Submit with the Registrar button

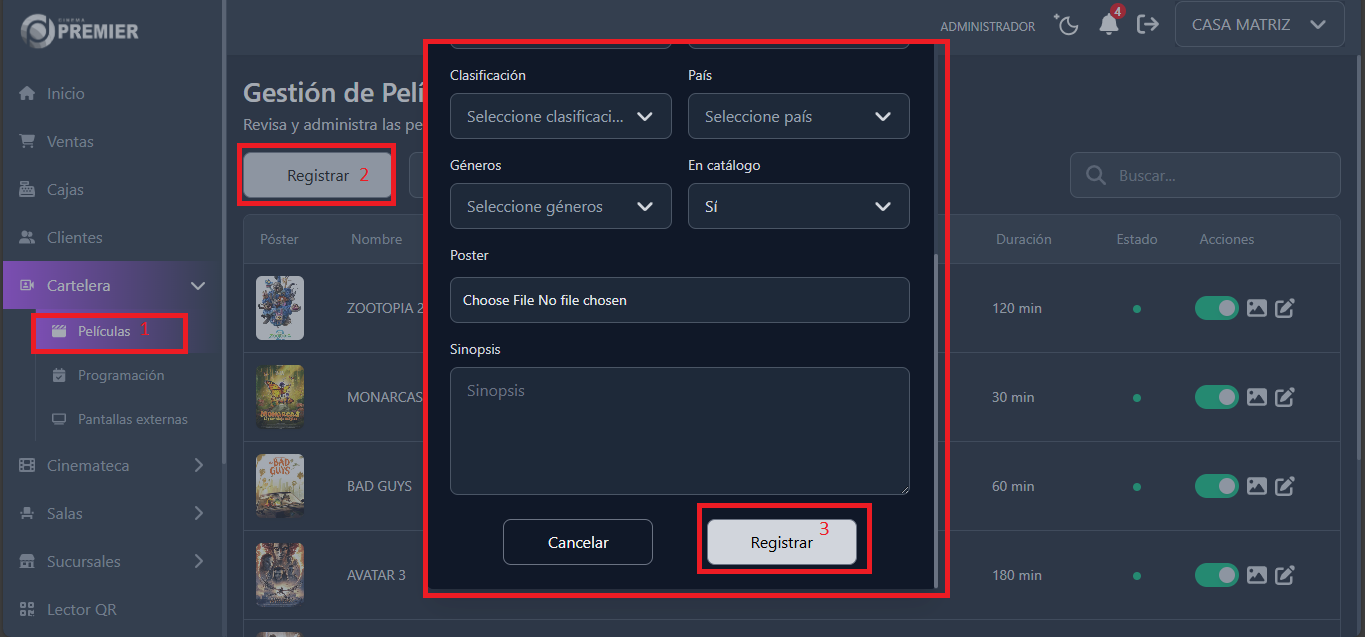tap(782, 542)
